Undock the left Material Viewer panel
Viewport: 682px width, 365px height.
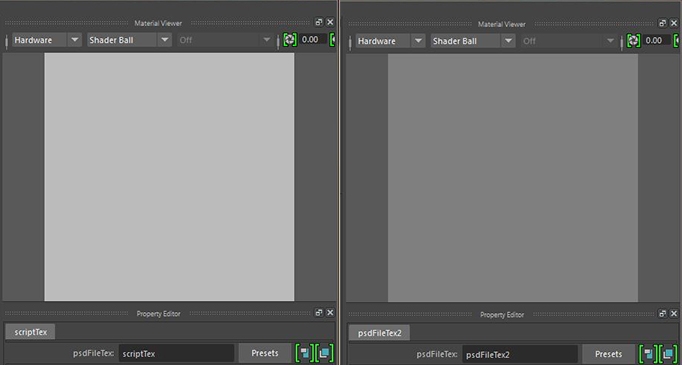click(319, 22)
